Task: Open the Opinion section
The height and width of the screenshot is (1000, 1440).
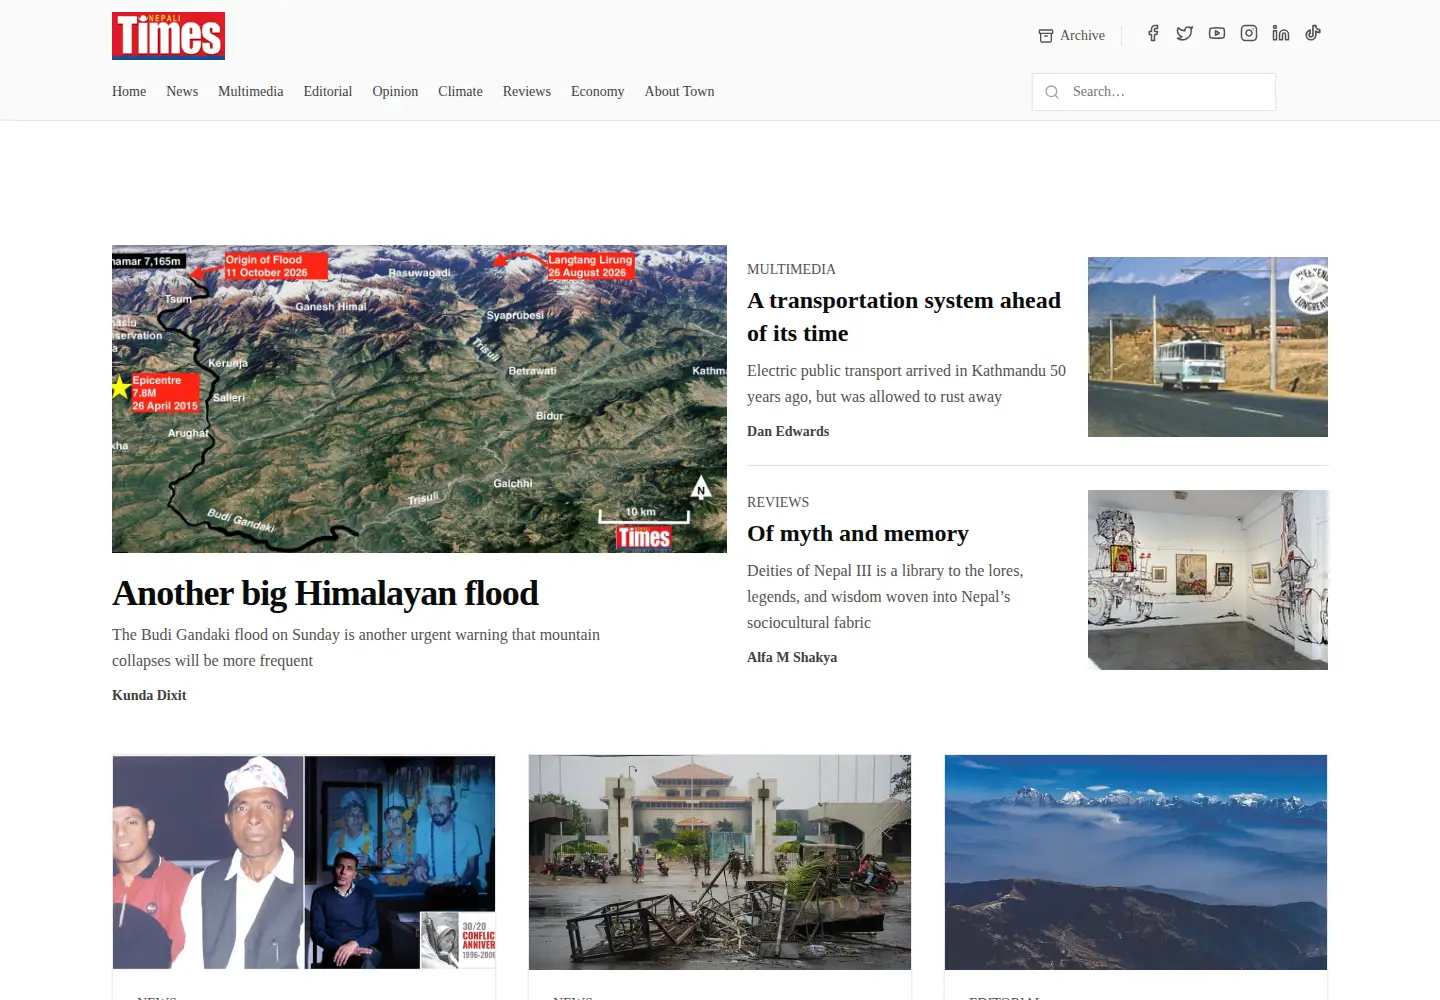Action: pos(395,91)
